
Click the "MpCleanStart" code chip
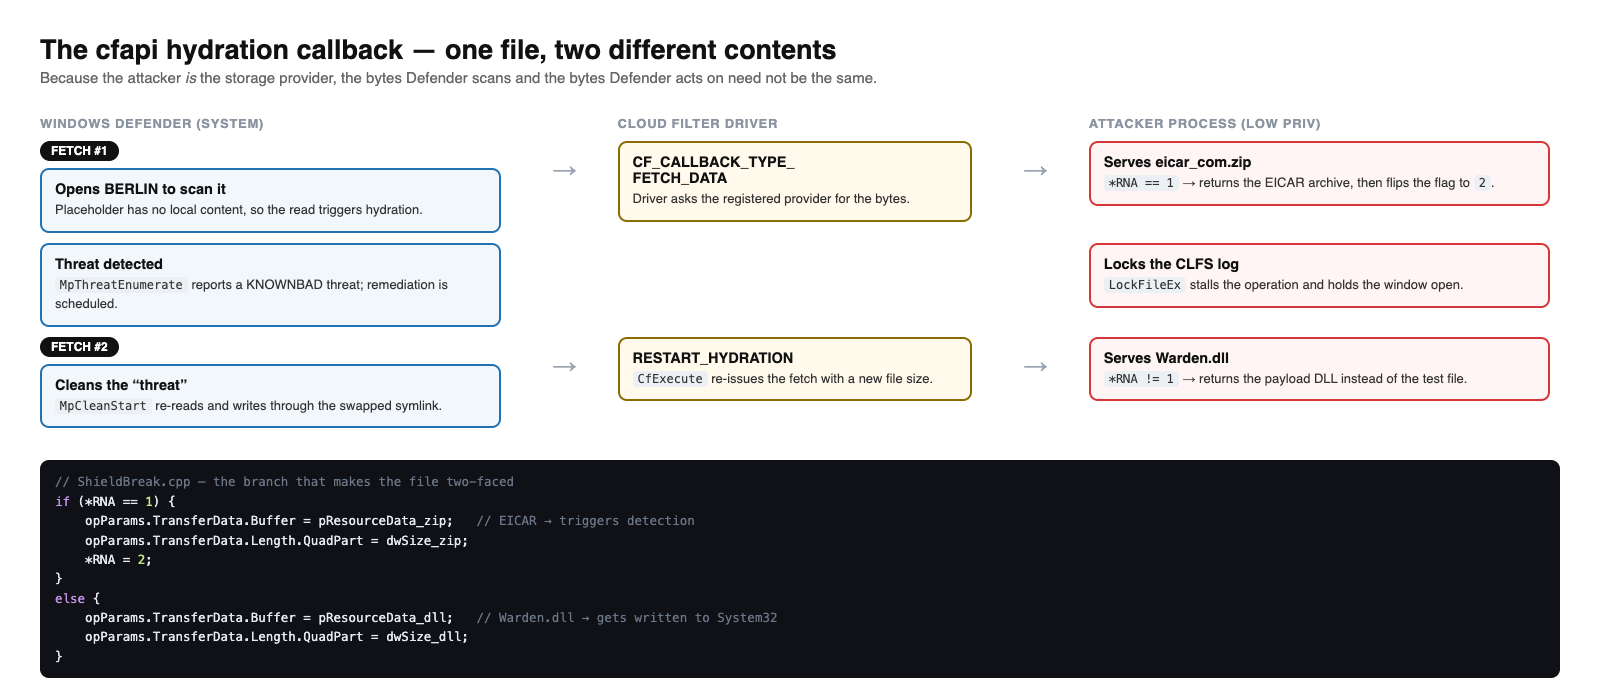[x=103, y=406]
